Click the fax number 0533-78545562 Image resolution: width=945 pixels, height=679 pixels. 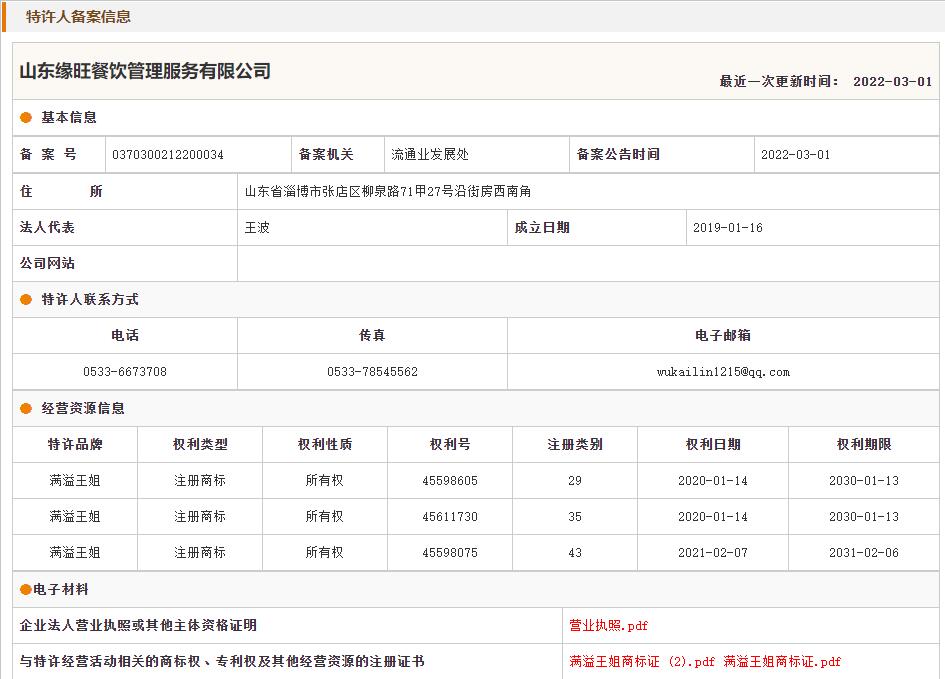372,372
